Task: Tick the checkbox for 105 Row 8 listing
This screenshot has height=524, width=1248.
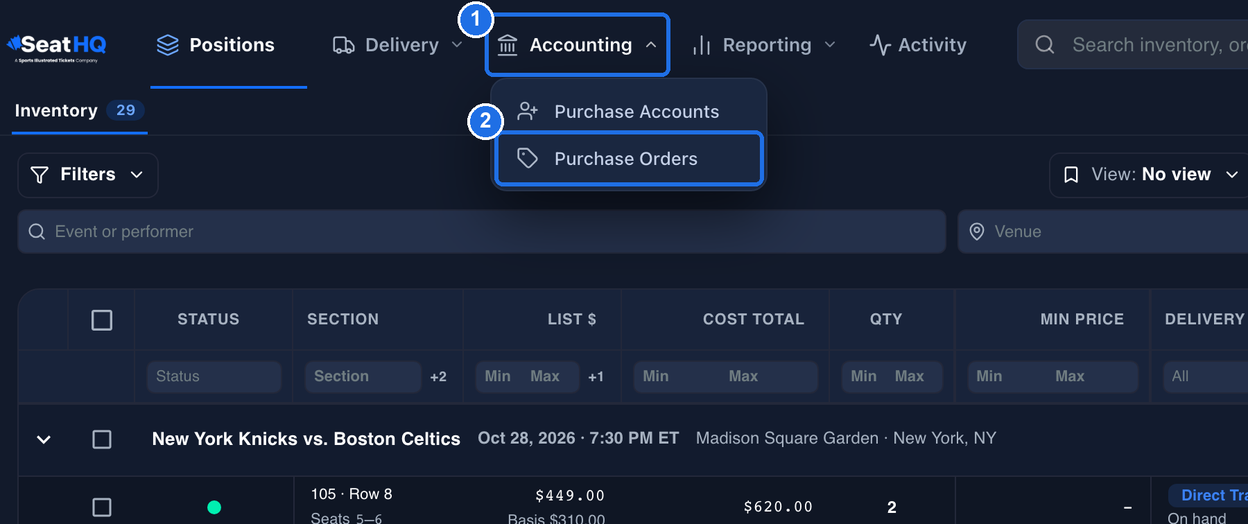Action: pyautogui.click(x=102, y=507)
